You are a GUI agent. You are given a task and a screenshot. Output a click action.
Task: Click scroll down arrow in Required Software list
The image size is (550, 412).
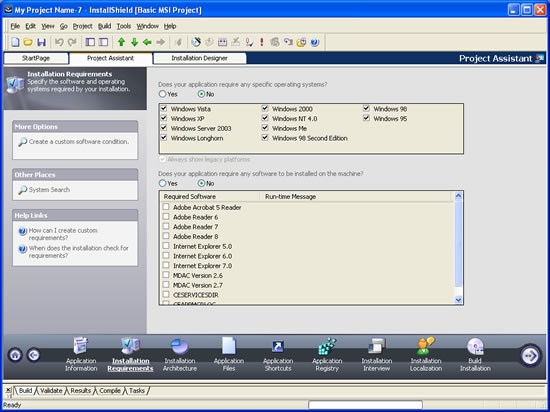tap(458, 299)
